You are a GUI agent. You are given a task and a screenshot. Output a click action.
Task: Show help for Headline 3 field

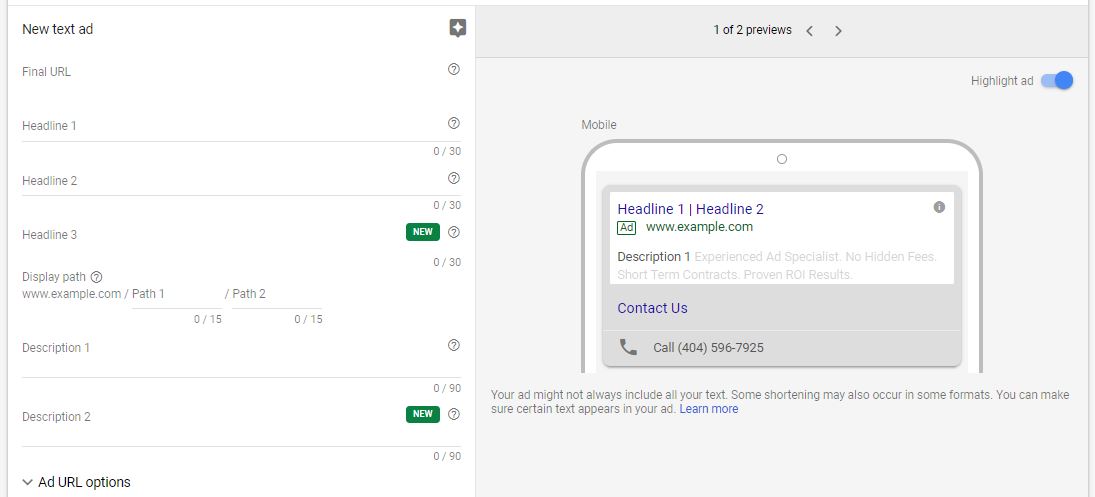[454, 232]
